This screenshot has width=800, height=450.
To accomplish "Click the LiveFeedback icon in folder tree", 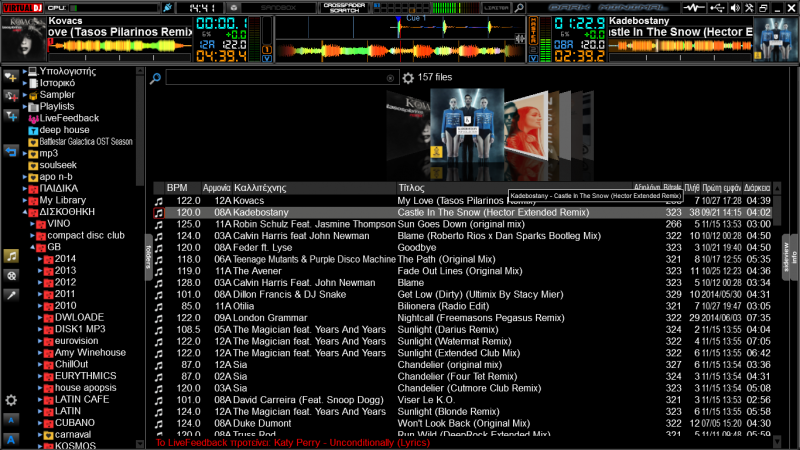I will coord(33,118).
